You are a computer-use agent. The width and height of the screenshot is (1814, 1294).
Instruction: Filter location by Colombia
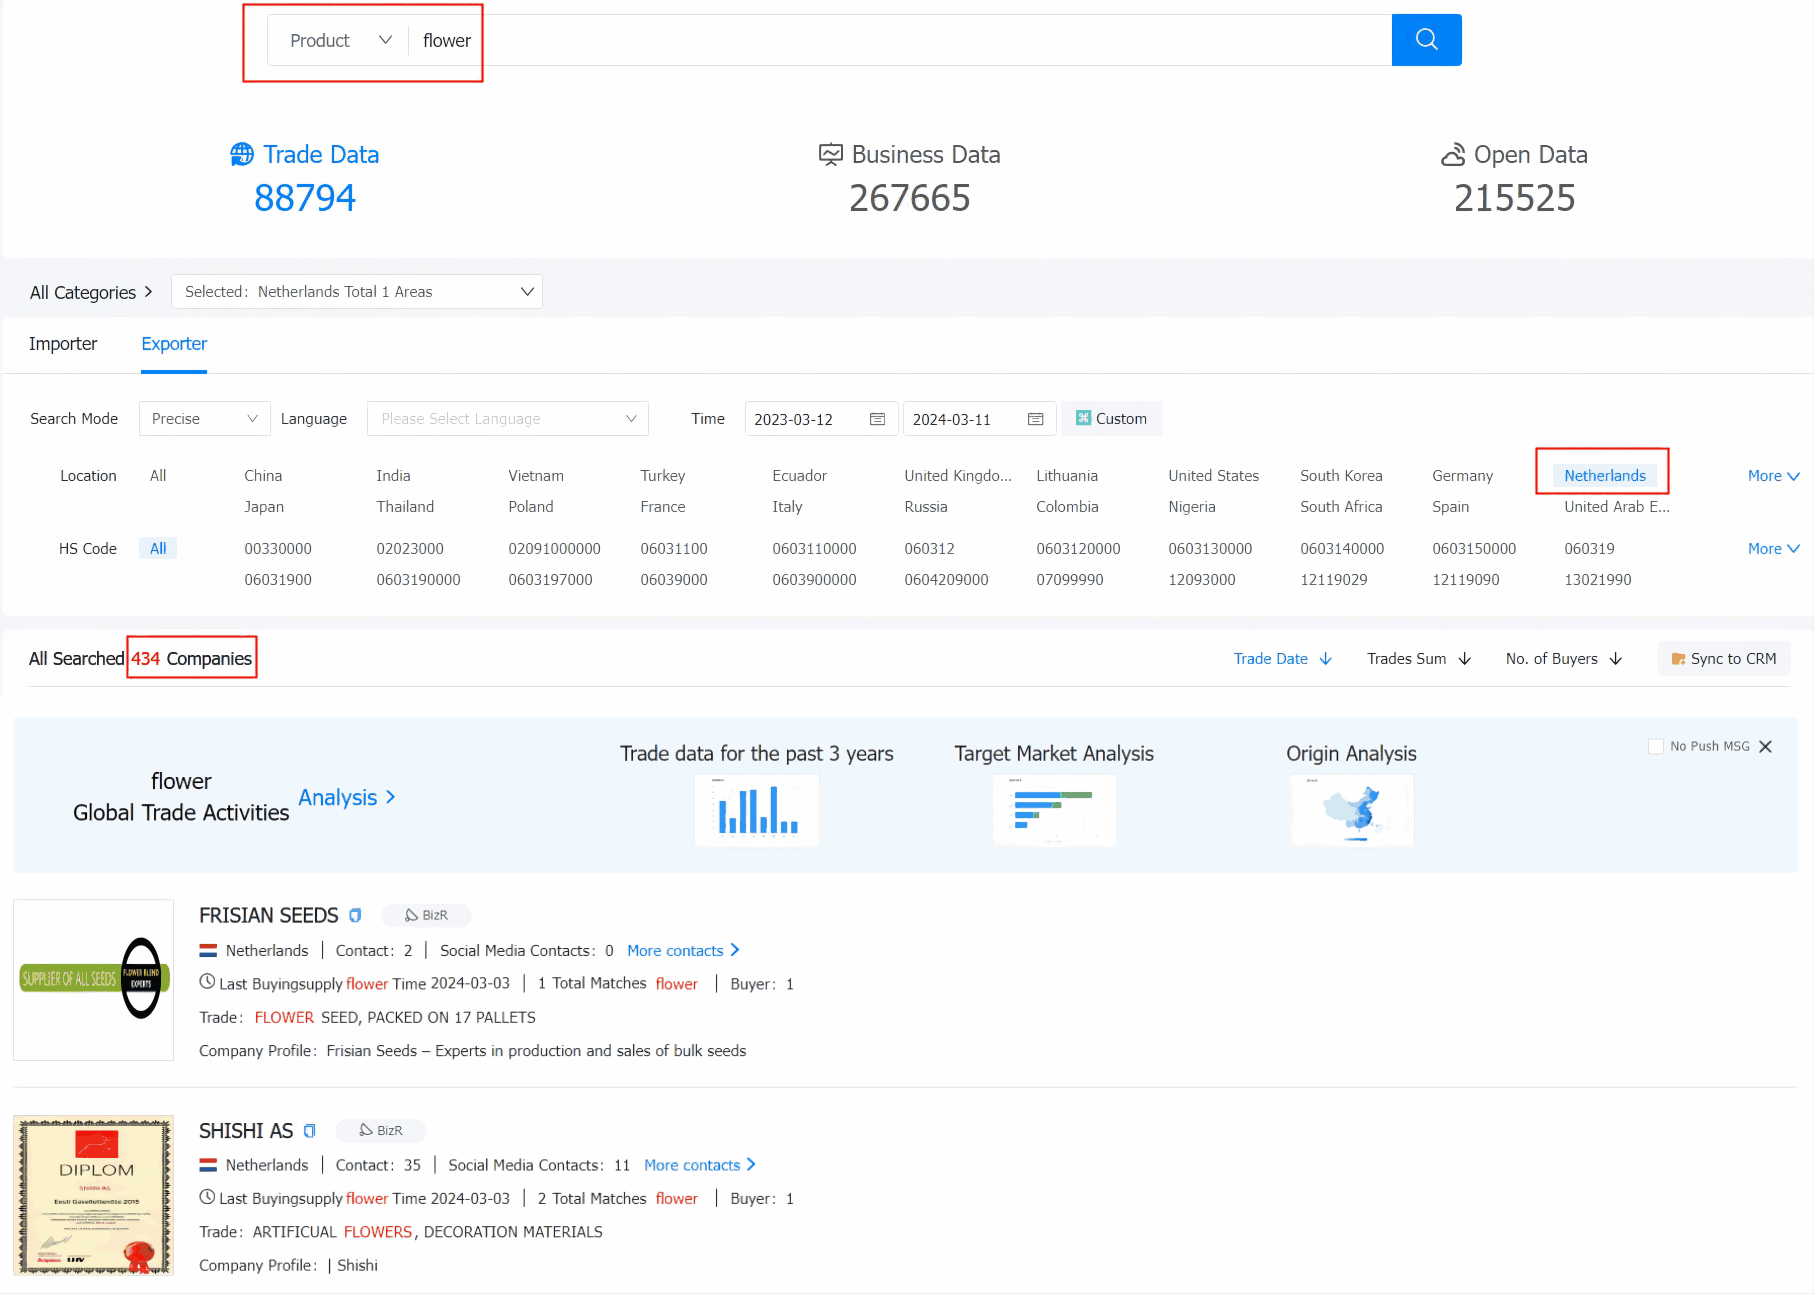[1067, 507]
